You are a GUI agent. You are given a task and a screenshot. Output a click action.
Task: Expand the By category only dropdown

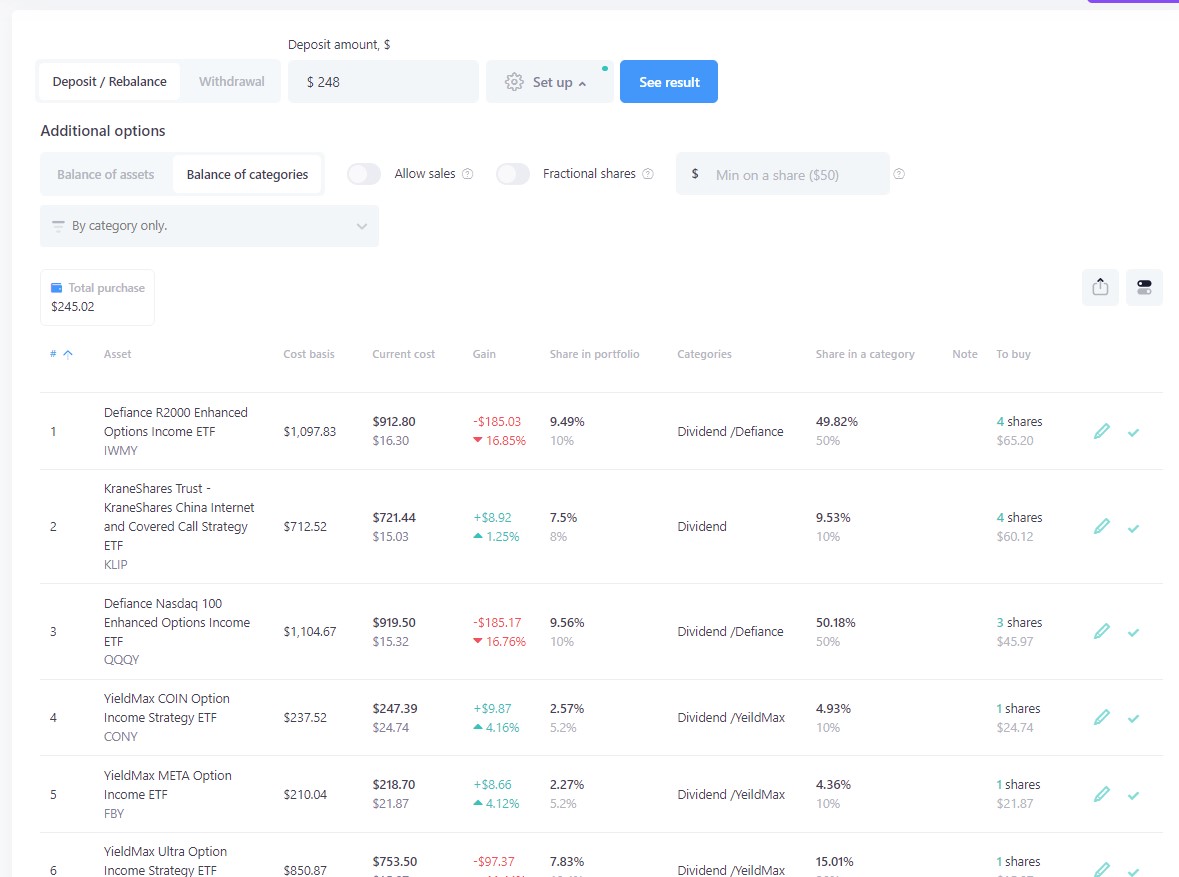(x=209, y=226)
